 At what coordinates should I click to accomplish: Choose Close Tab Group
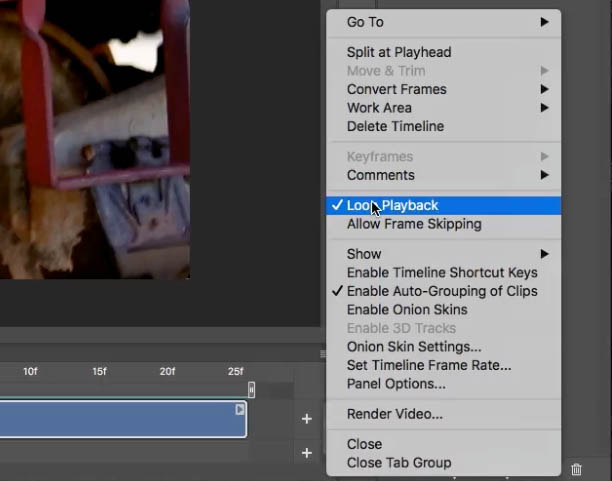pos(443,463)
